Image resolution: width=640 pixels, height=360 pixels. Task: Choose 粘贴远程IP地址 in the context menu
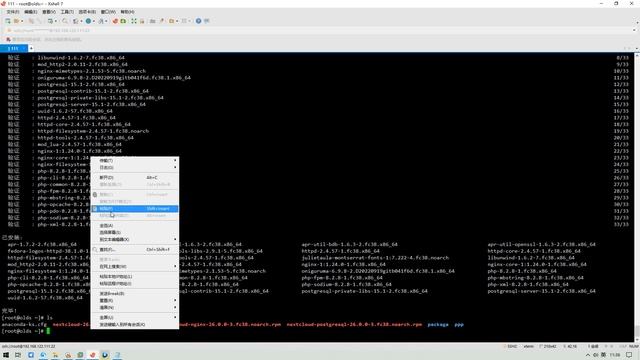click(134, 283)
